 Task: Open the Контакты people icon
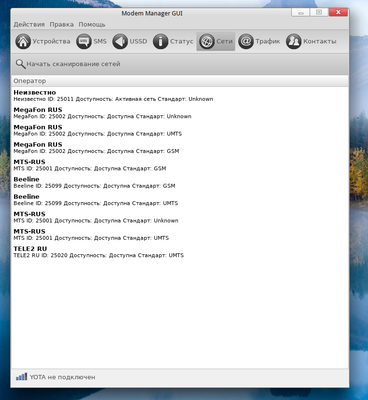pos(294,42)
